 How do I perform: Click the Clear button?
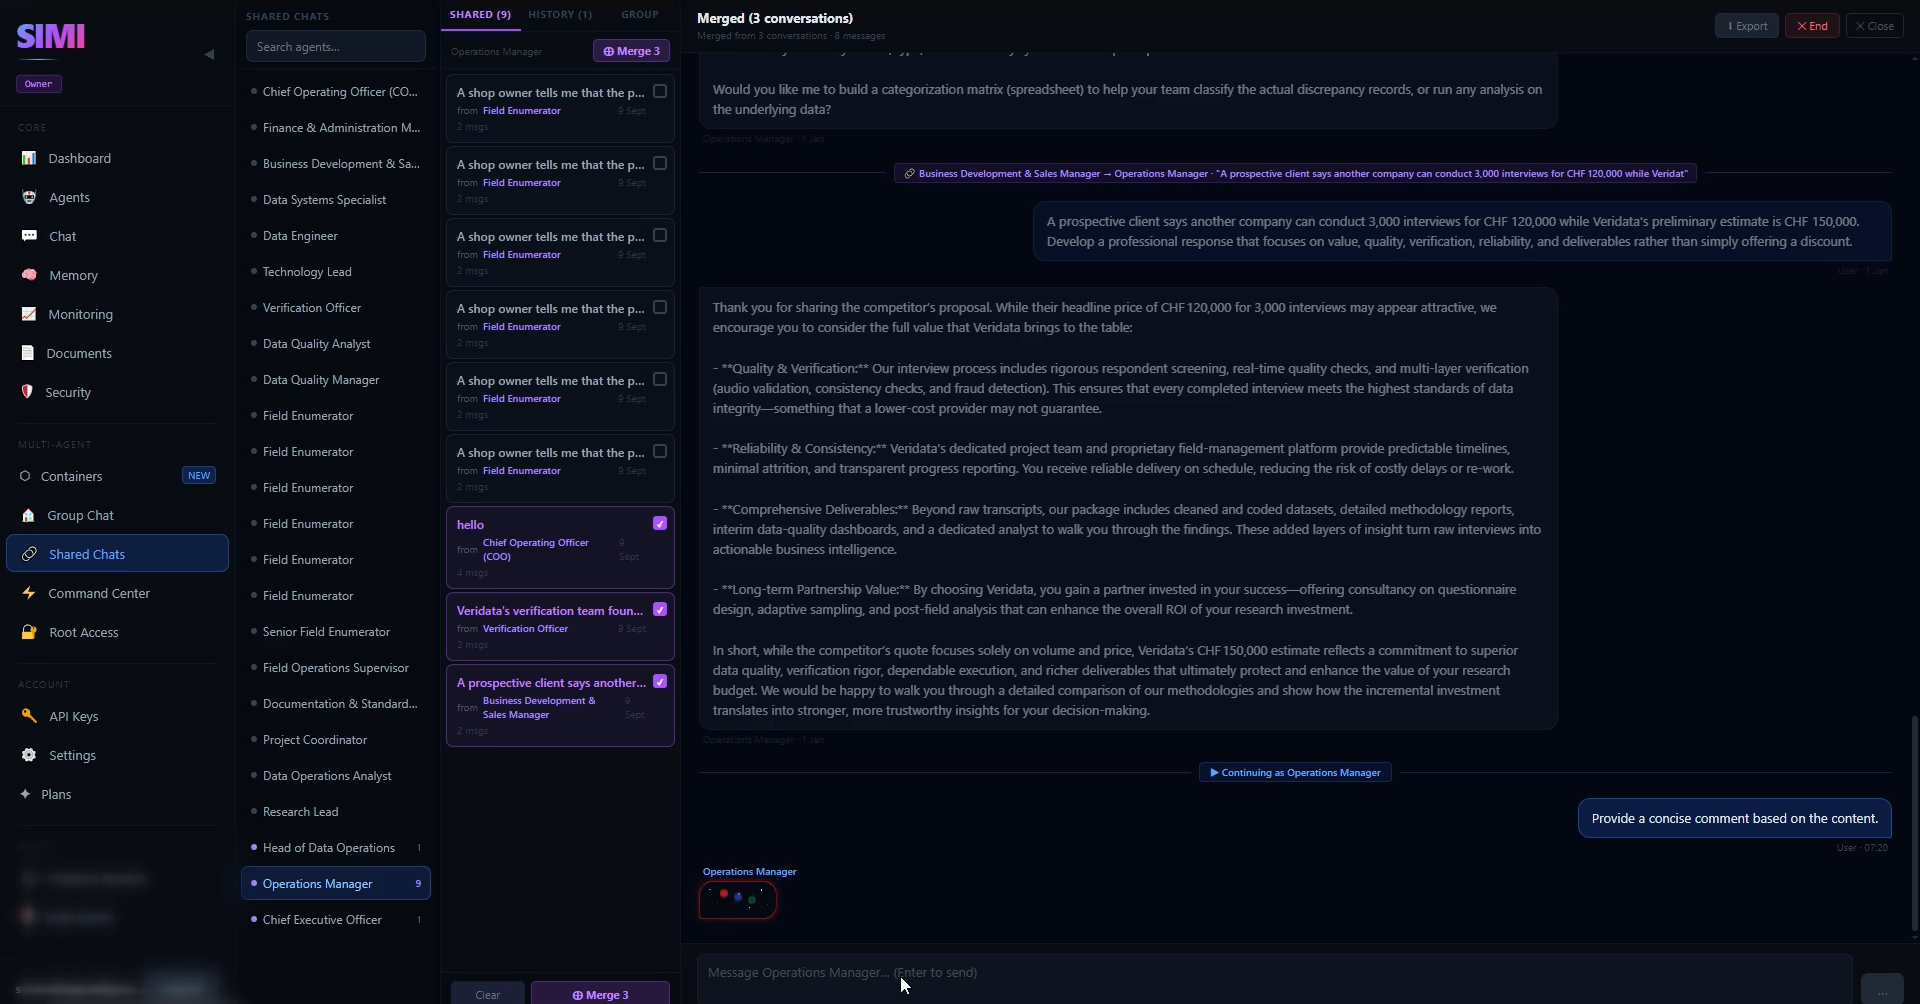point(487,994)
